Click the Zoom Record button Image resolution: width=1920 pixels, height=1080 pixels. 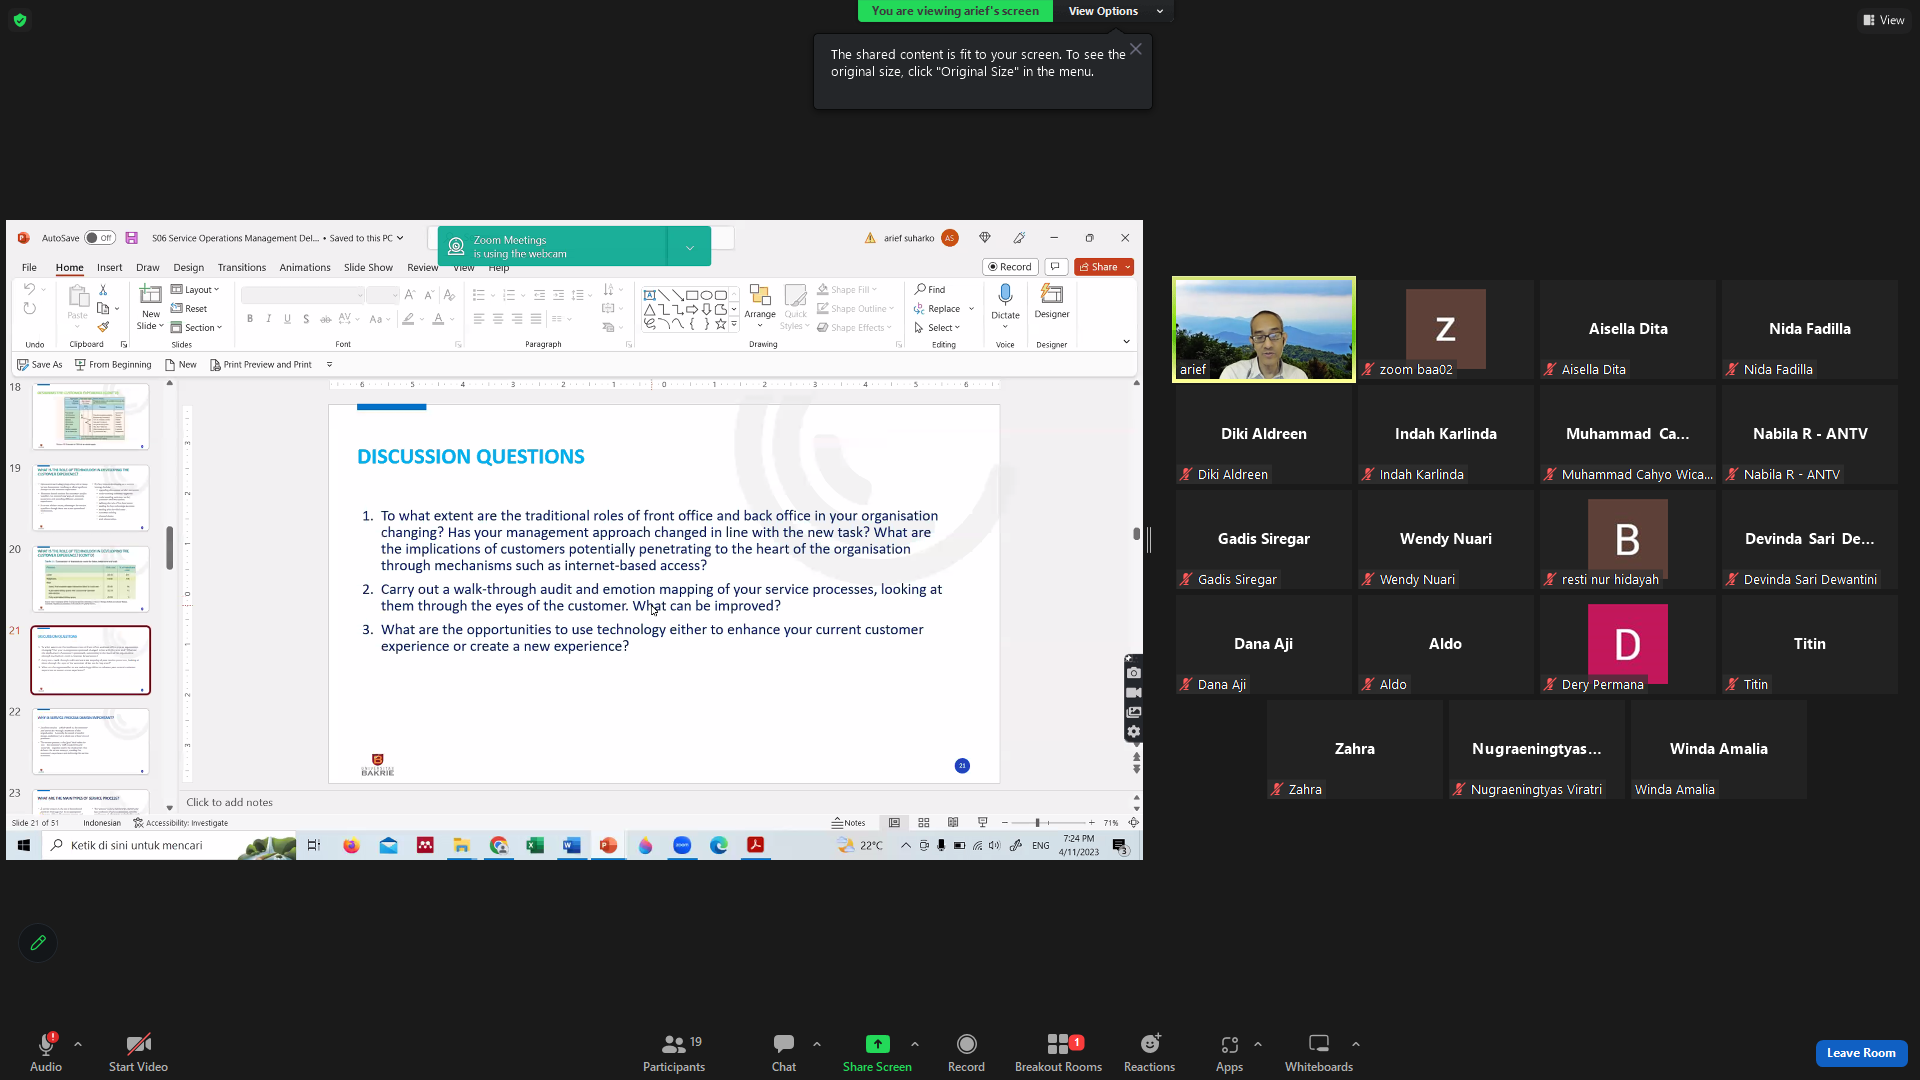[966, 1052]
